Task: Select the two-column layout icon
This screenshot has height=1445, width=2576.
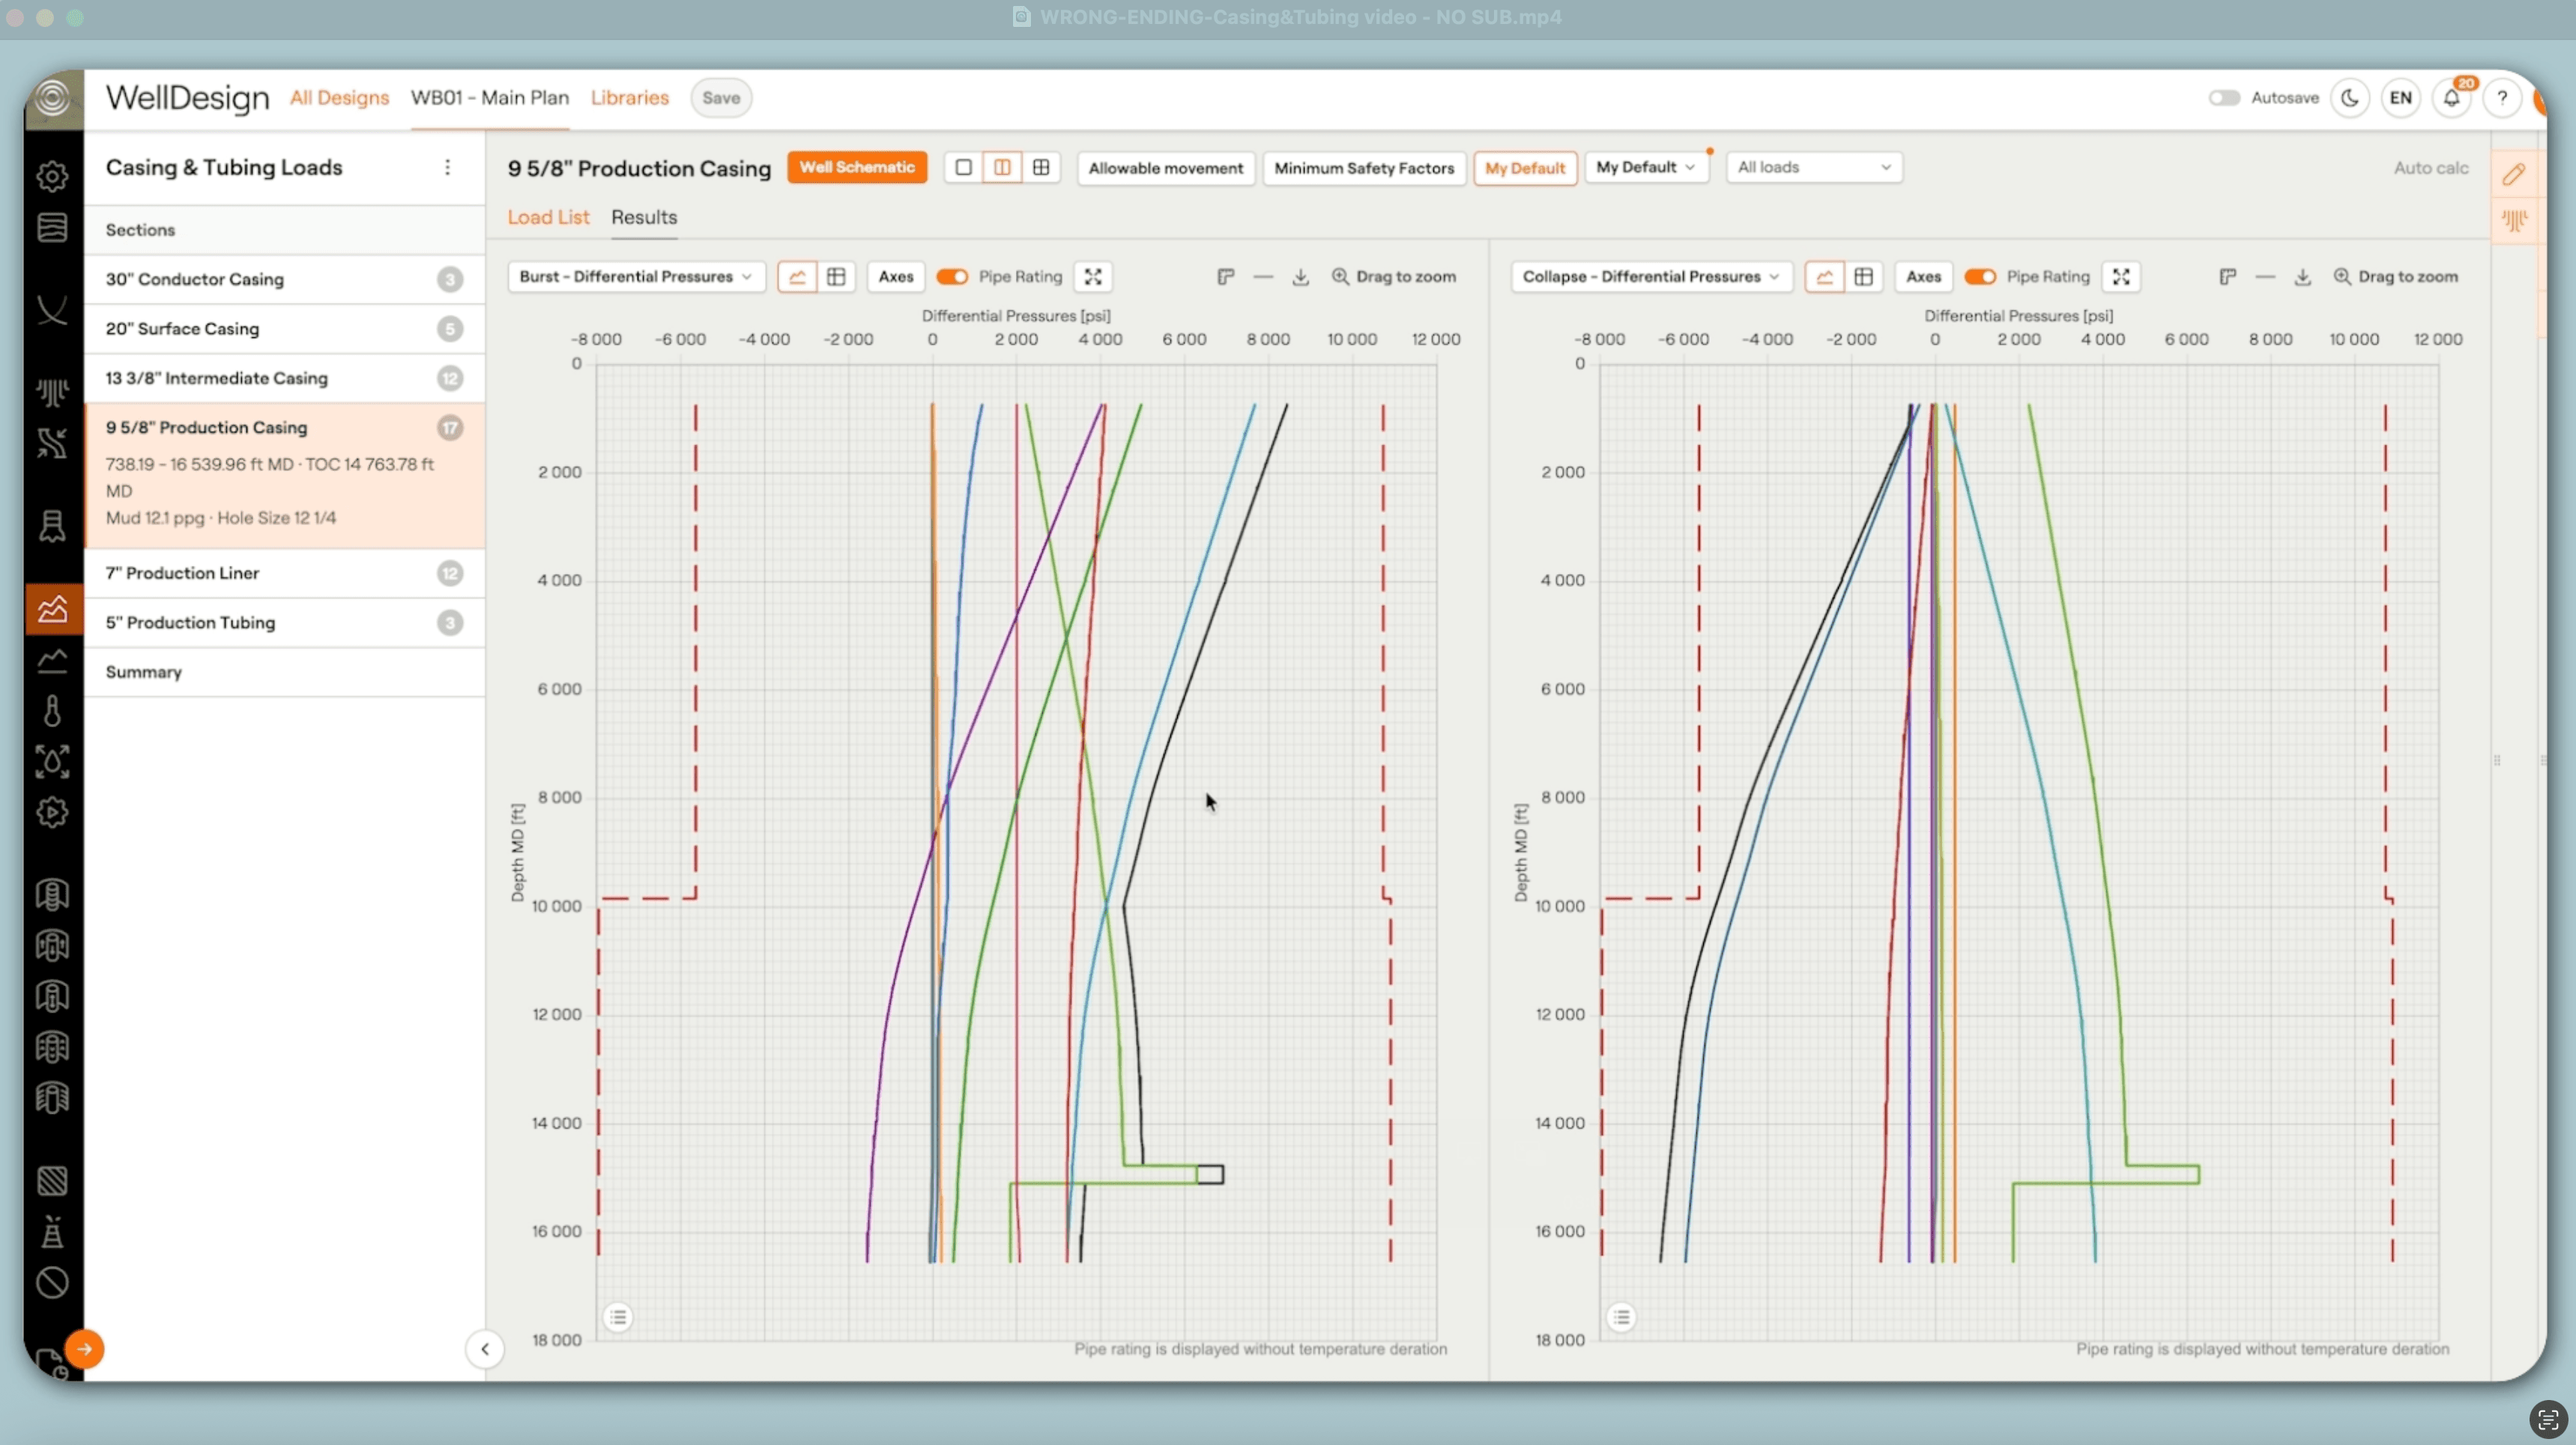Action: coord(1002,167)
